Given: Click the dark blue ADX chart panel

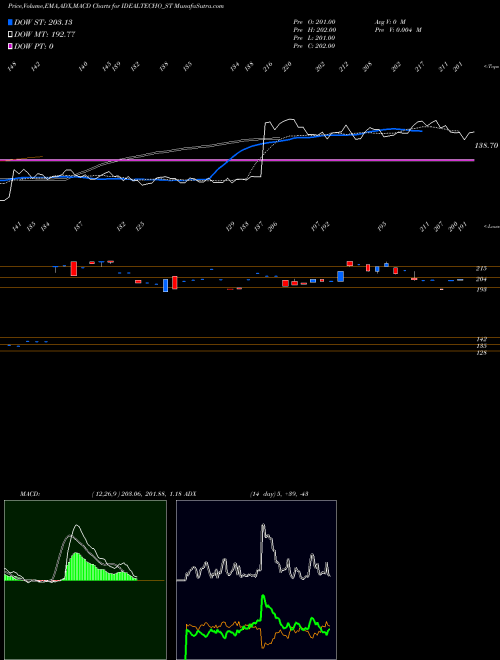Looking at the screenshot, I should coord(256,580).
